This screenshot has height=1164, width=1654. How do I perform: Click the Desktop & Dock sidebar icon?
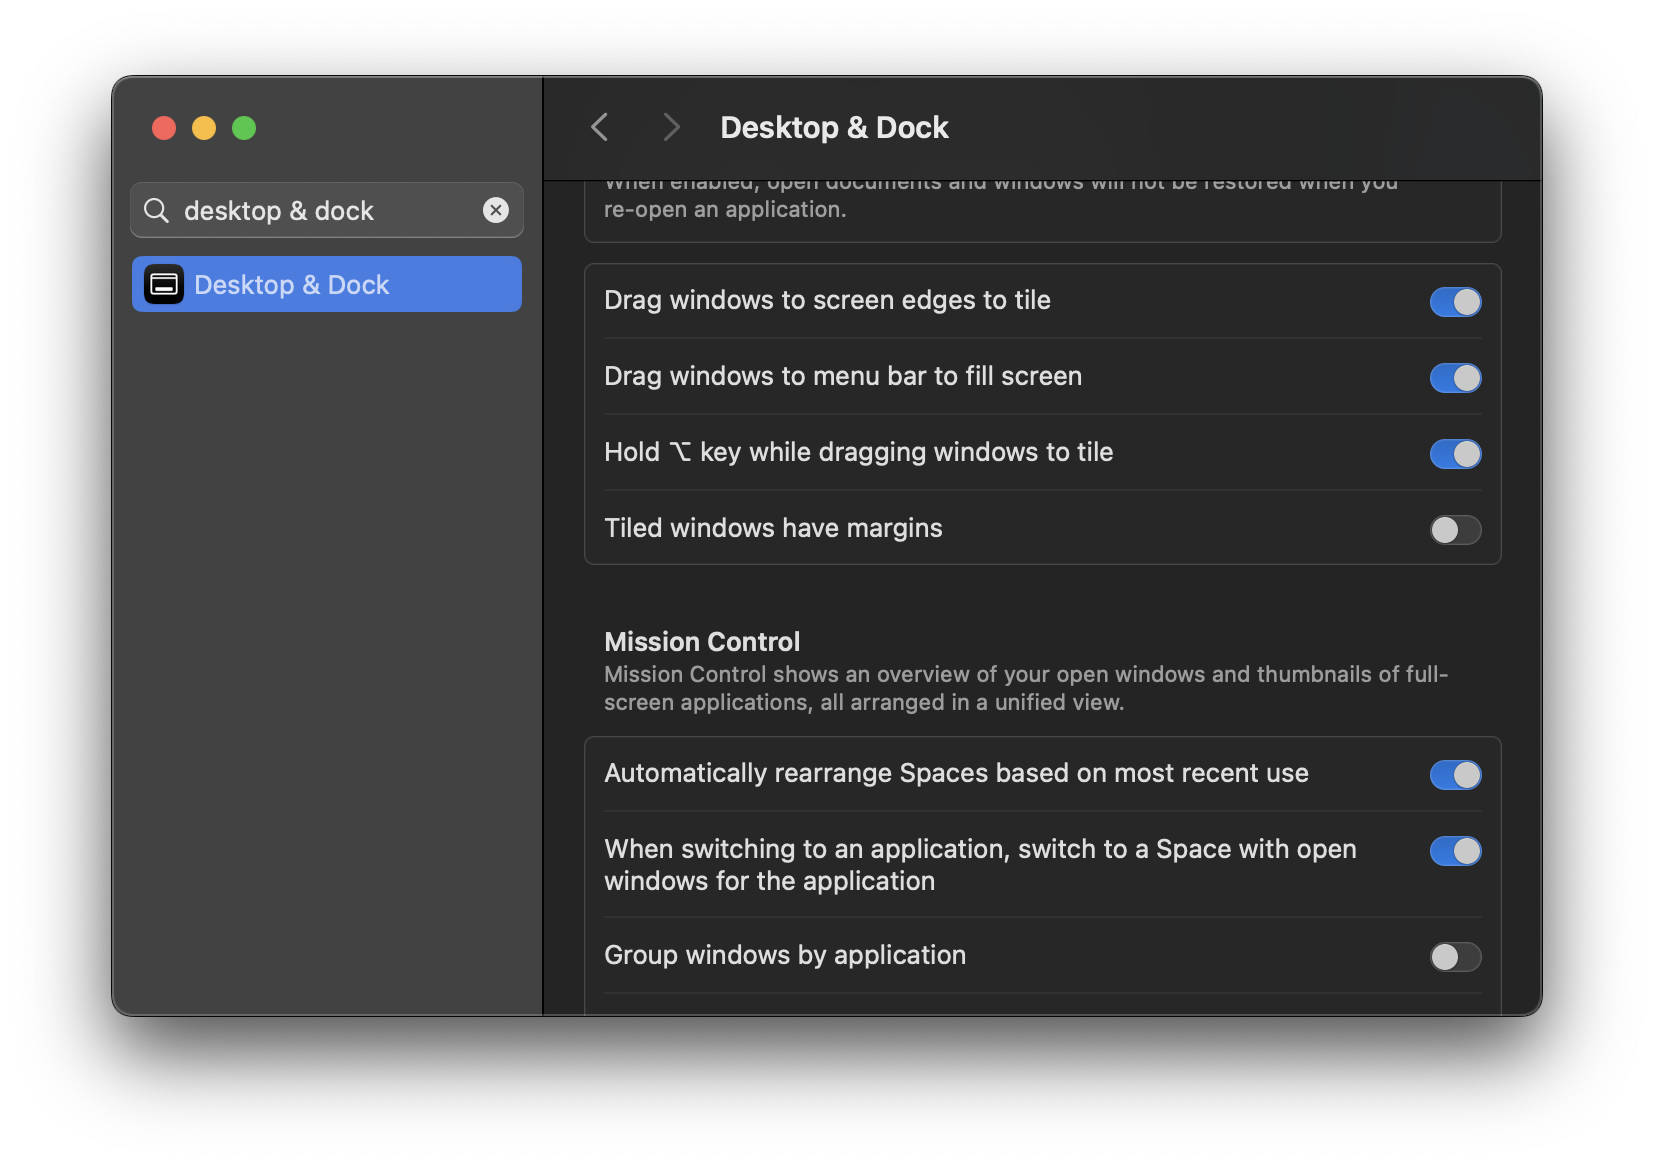click(164, 285)
